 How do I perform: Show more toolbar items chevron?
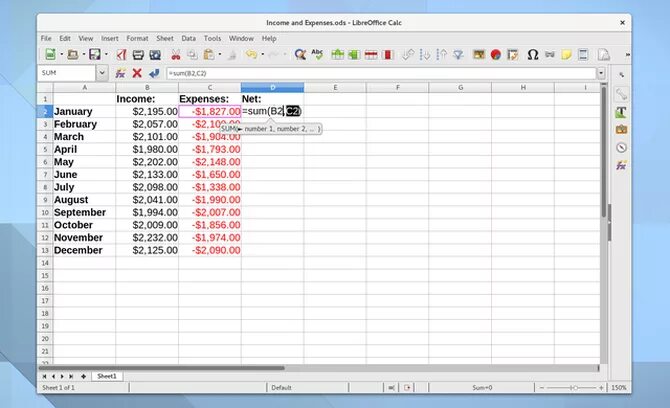627,55
